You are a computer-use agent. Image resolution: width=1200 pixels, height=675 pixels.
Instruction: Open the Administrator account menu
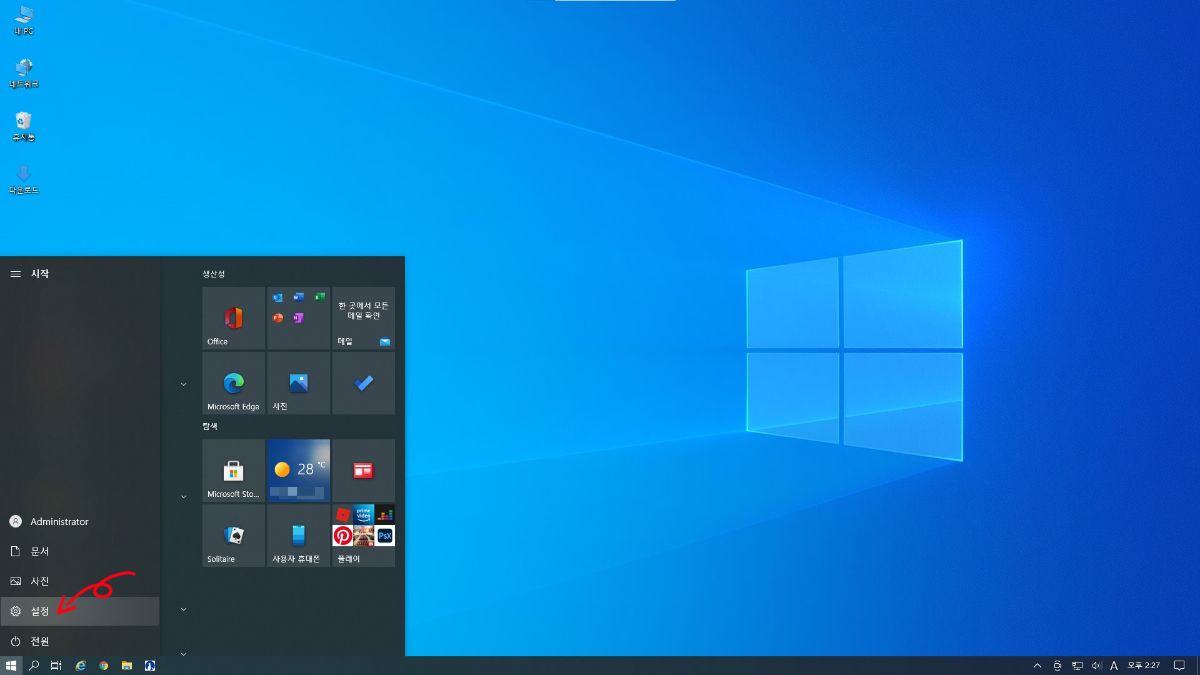(80, 521)
